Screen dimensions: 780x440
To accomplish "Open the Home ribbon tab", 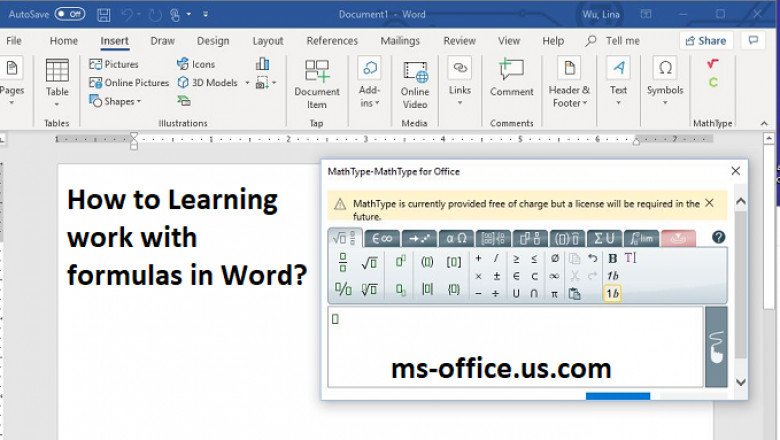I will [64, 41].
